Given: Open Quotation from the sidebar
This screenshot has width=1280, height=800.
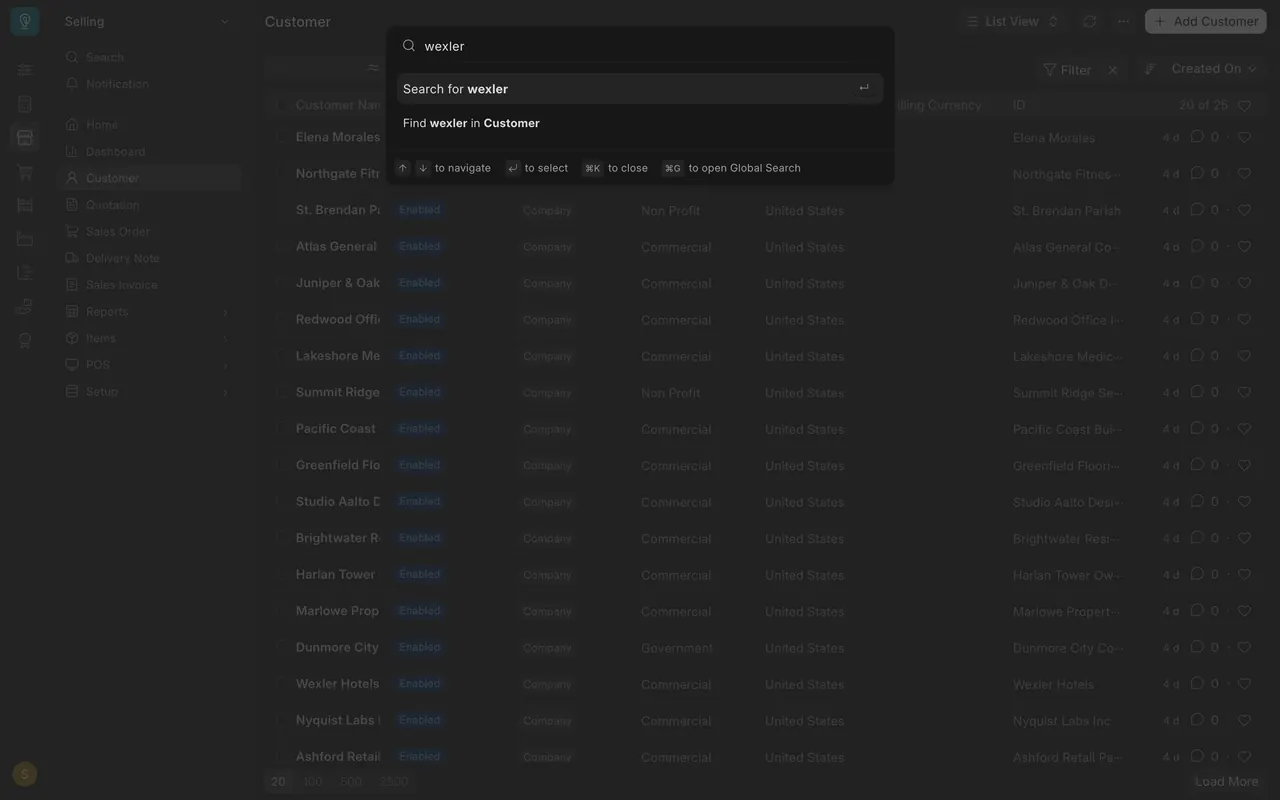Looking at the screenshot, I should [112, 205].
